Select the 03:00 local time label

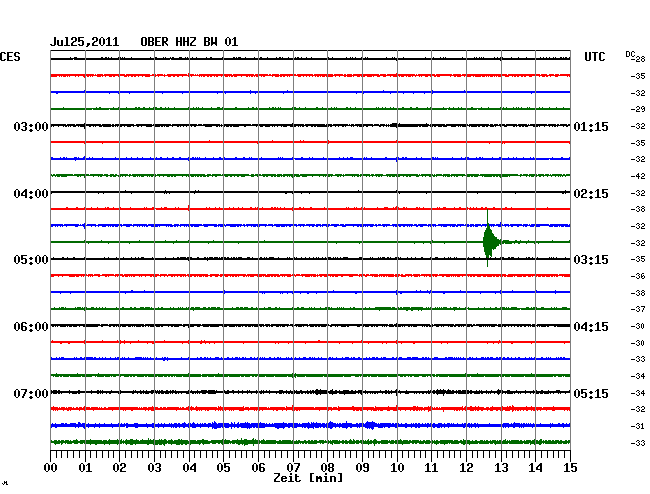coord(31,127)
